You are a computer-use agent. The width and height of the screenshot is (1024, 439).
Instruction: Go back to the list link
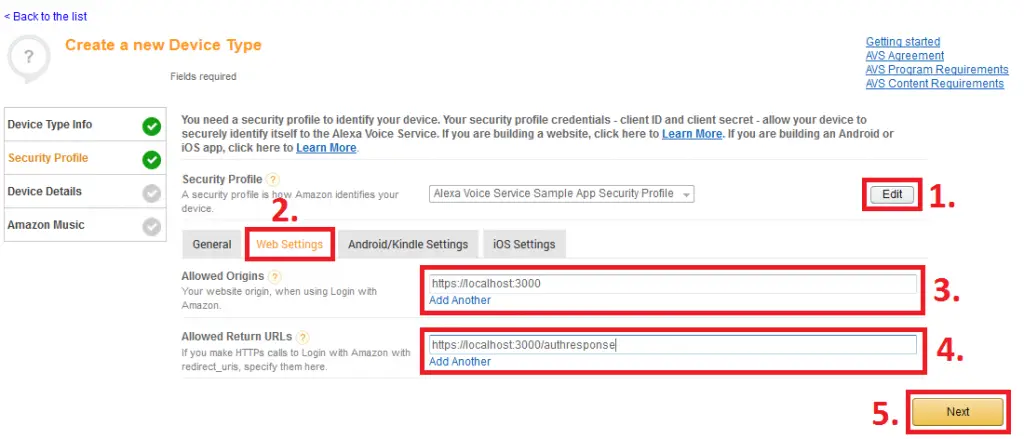(x=46, y=16)
